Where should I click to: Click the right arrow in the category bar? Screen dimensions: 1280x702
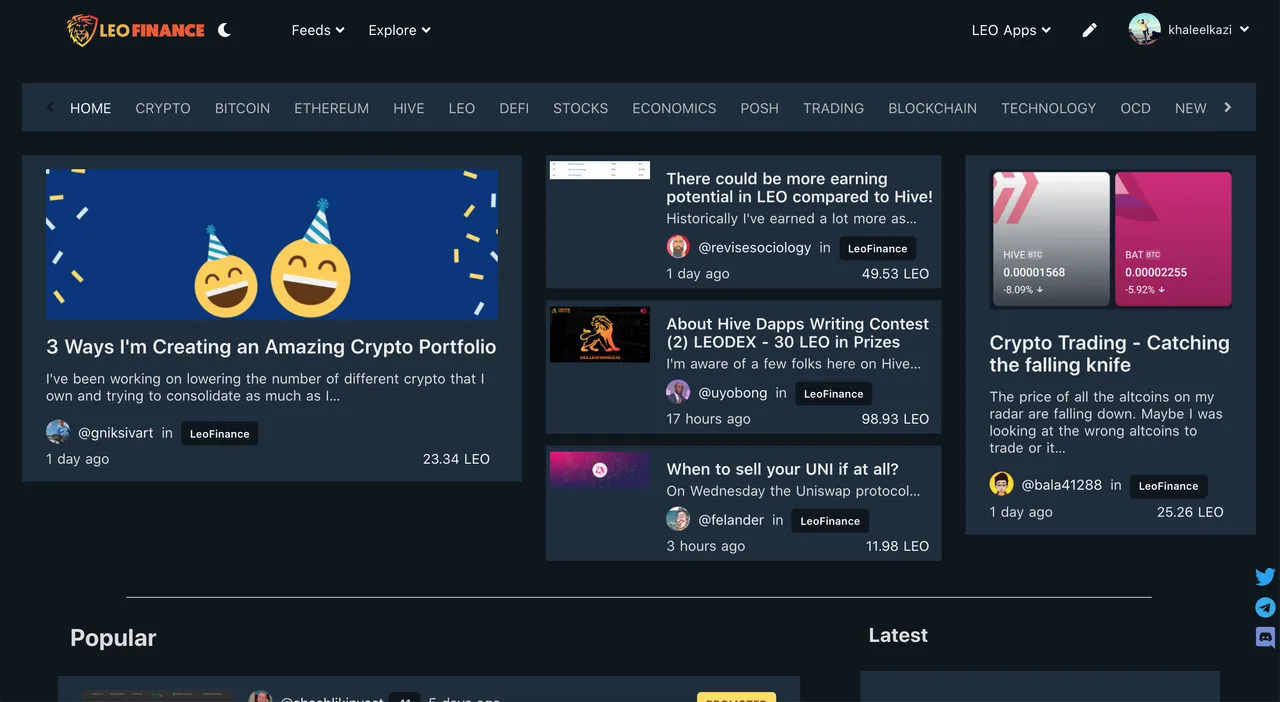[x=1228, y=107]
